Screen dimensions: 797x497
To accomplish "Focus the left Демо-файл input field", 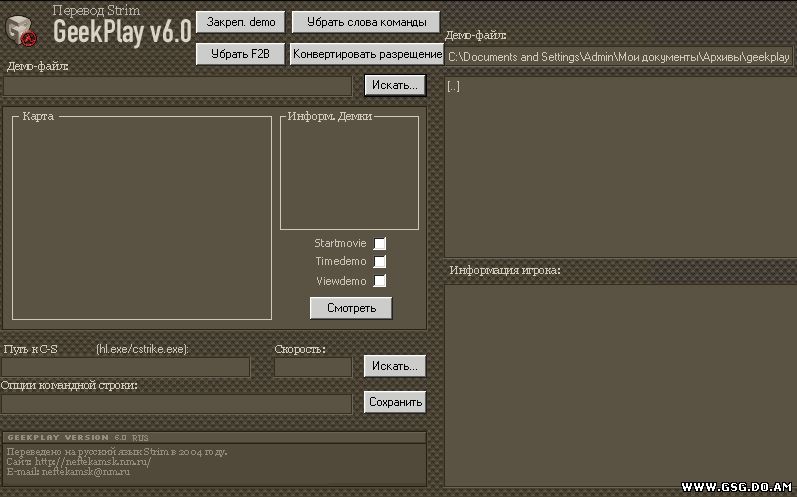I will pos(177,86).
